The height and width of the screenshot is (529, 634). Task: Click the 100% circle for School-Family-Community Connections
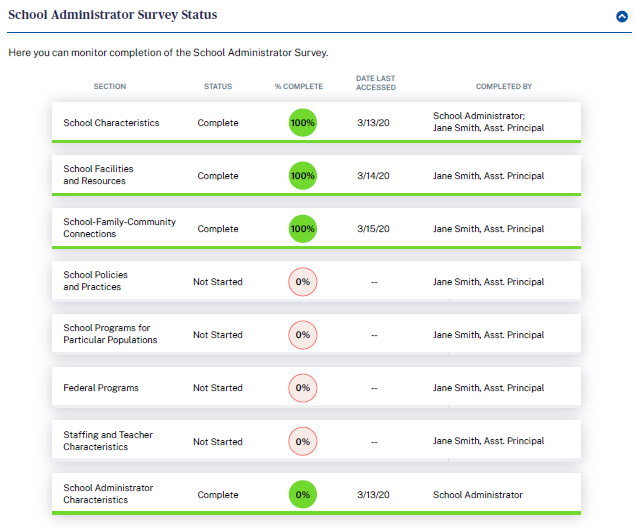(x=302, y=229)
